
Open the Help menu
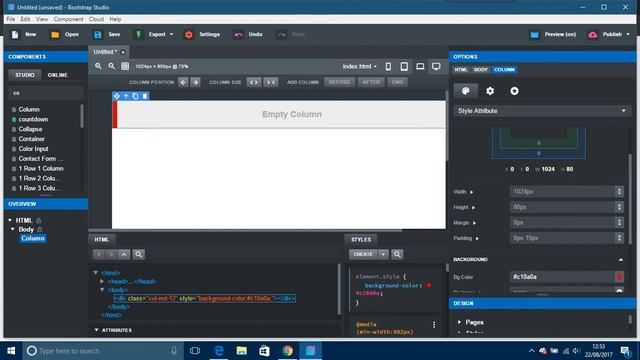[115, 19]
